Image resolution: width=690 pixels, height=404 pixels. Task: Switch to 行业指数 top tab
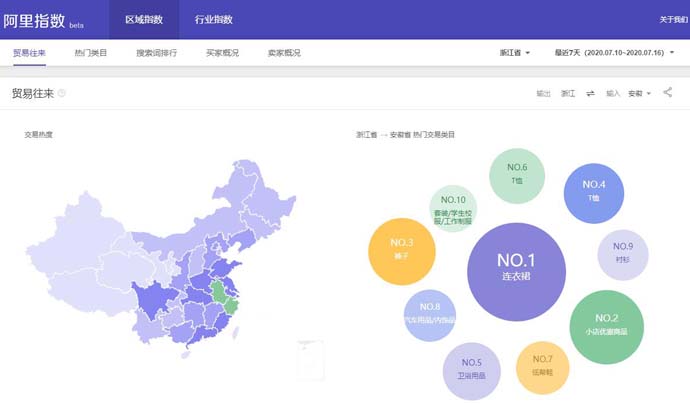pyautogui.click(x=213, y=19)
